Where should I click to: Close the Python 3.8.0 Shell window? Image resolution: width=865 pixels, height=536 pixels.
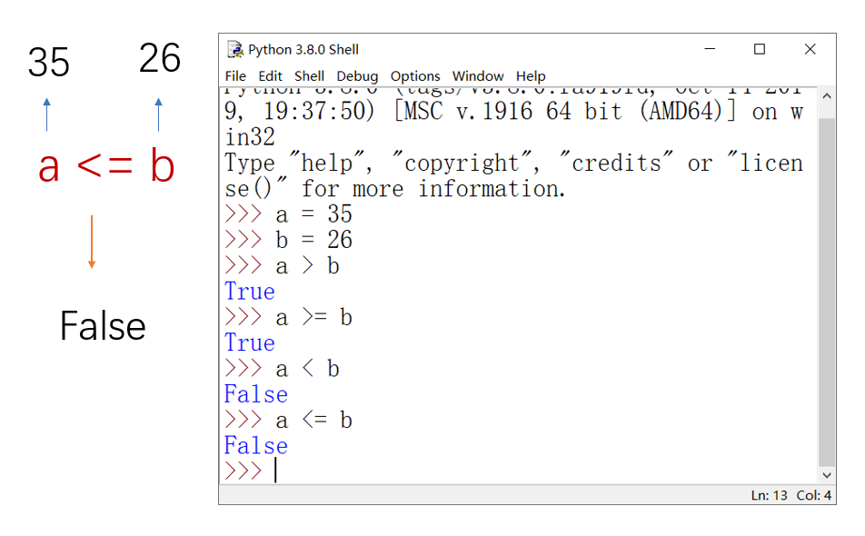(810, 49)
